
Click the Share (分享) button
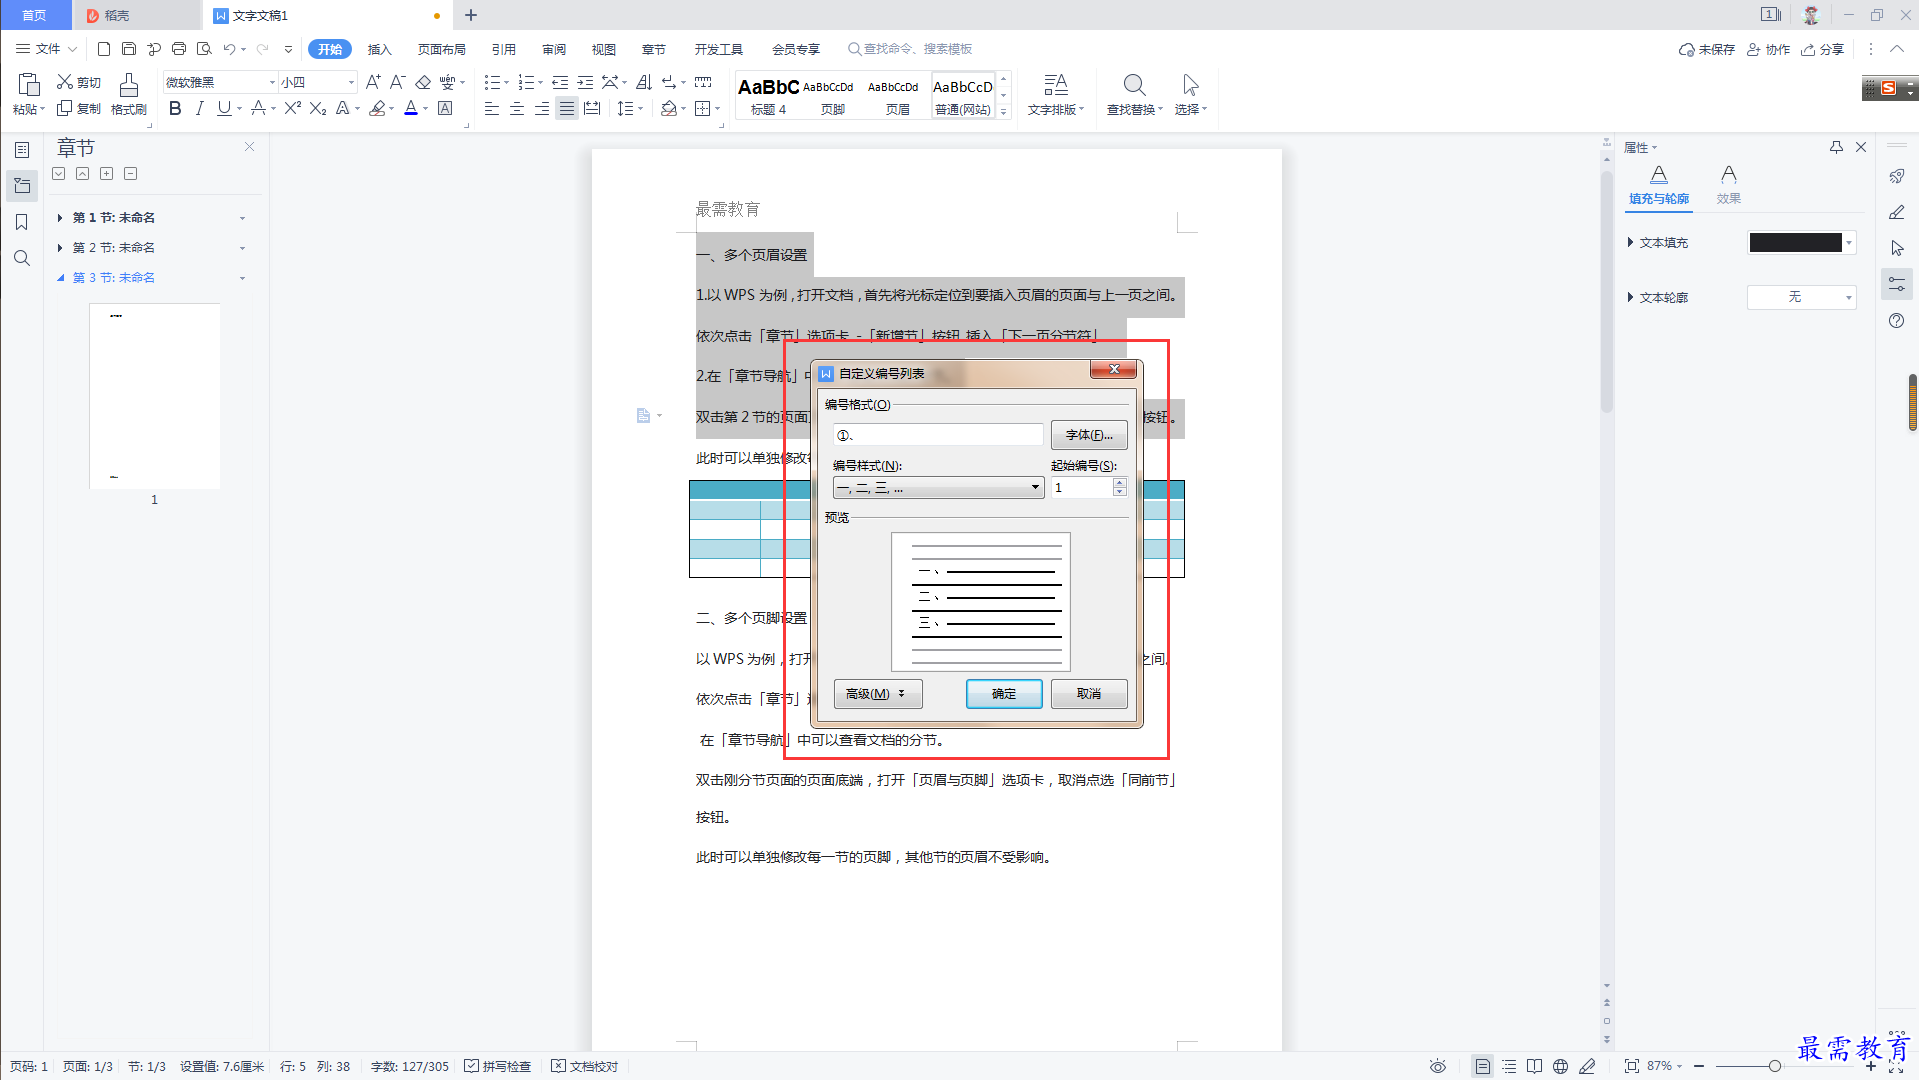click(1822, 49)
